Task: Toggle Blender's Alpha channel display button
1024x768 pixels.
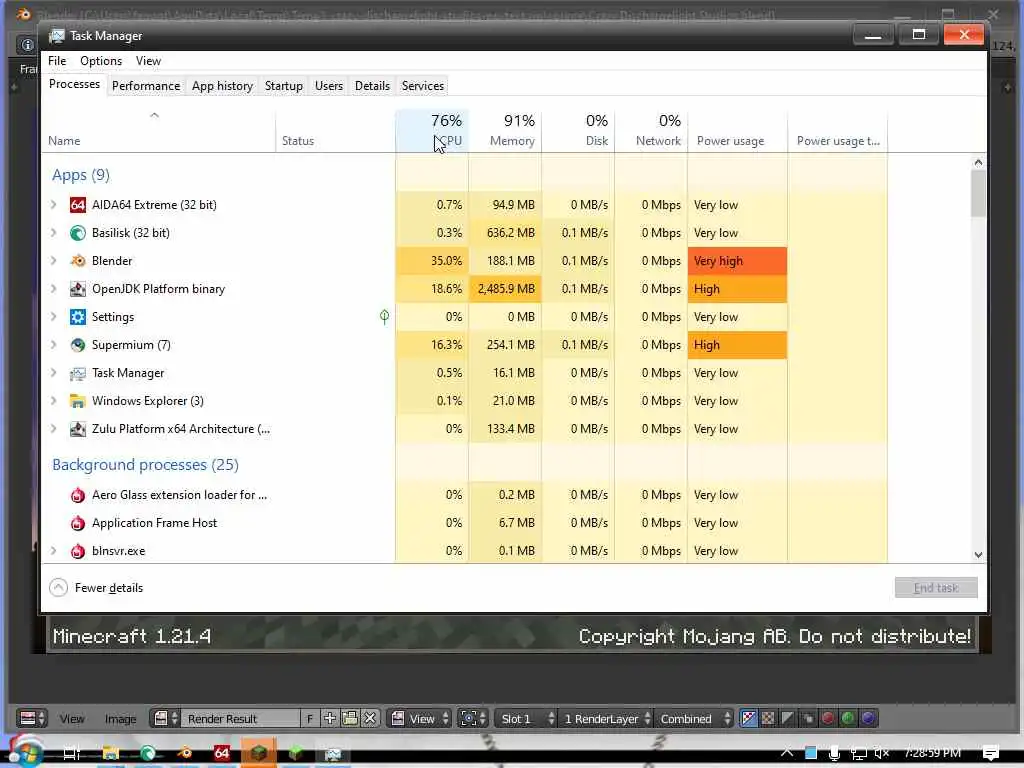Action: (788, 719)
